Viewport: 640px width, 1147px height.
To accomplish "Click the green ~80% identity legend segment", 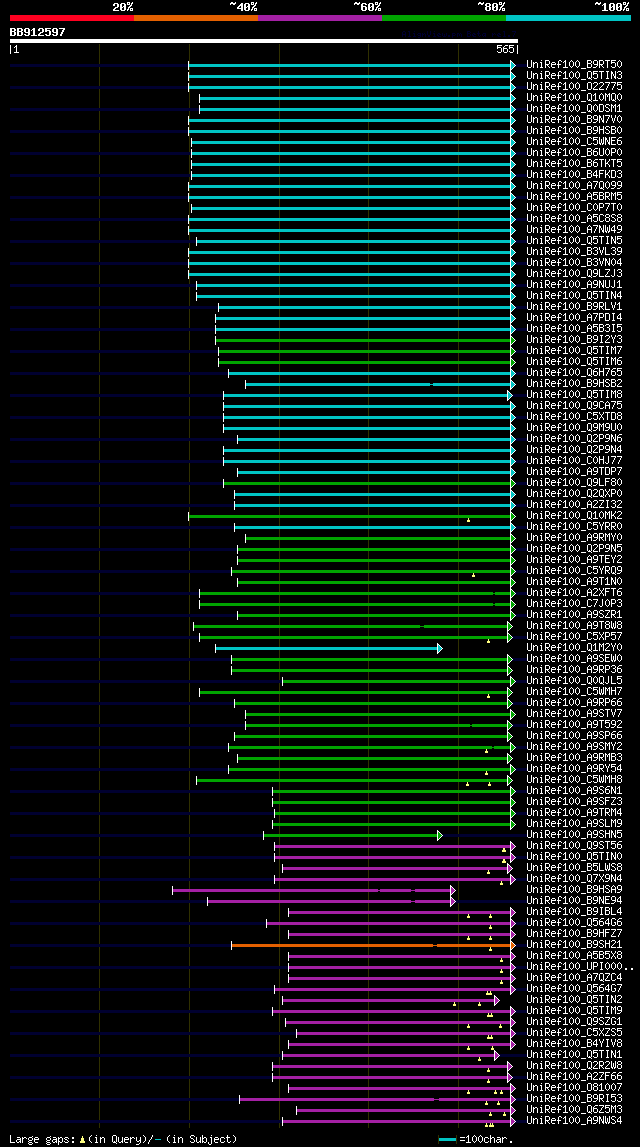I will pyautogui.click(x=444, y=18).
